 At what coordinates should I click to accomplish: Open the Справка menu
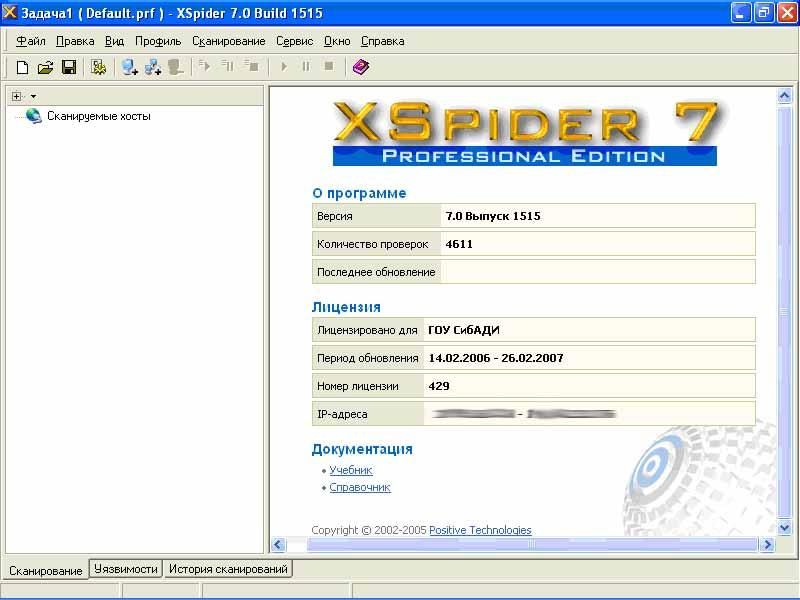pyautogui.click(x=383, y=41)
